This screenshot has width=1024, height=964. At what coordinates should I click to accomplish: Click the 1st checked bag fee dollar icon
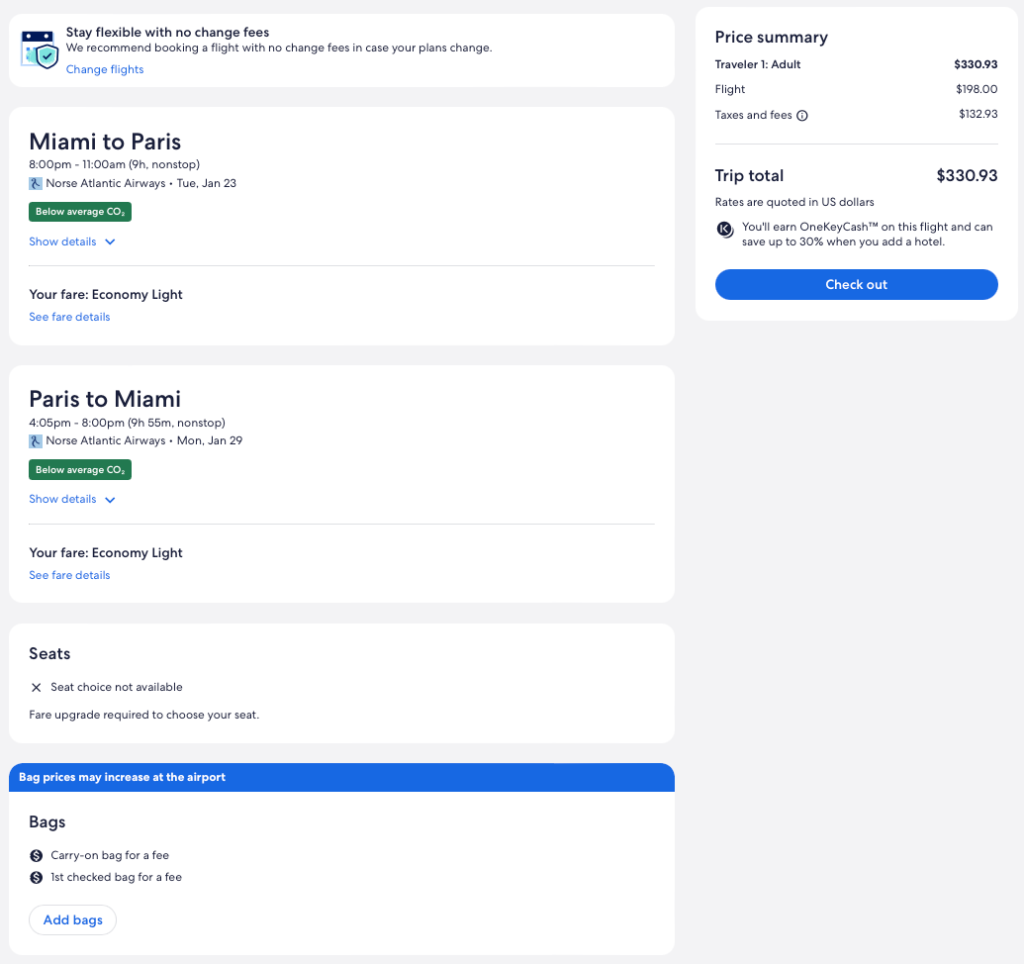pos(37,878)
